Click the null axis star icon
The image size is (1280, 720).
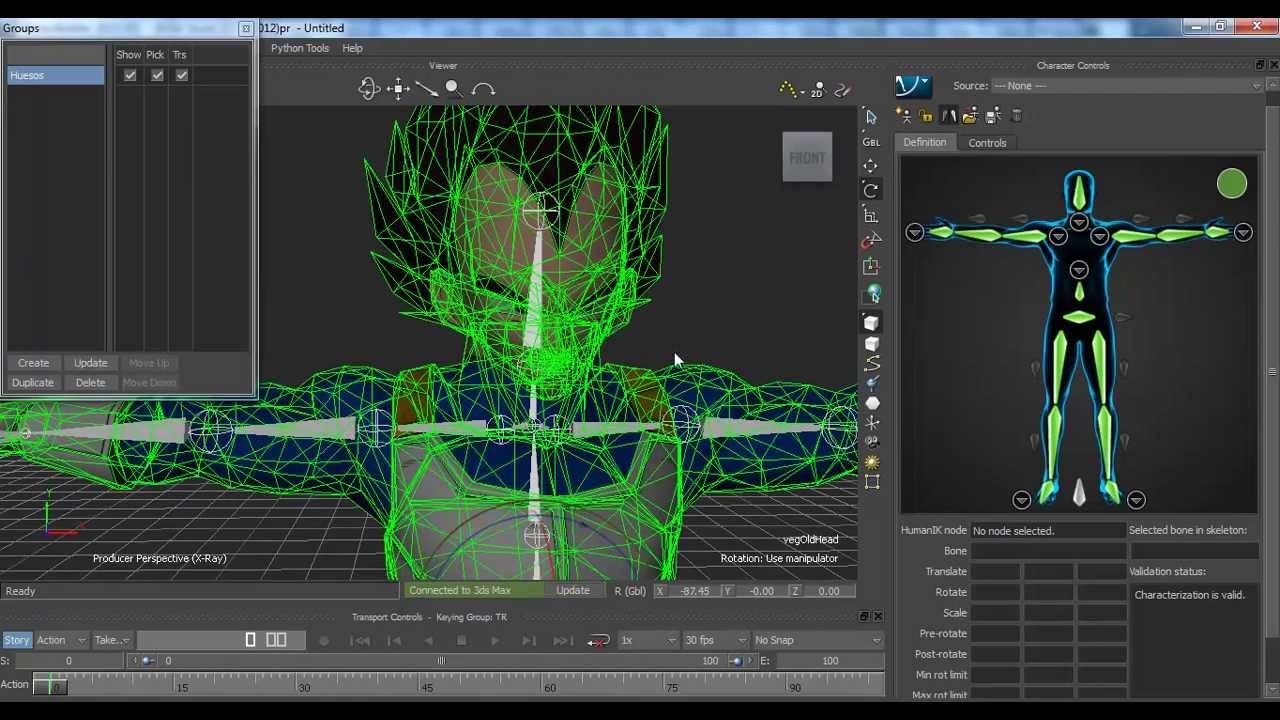[872, 423]
